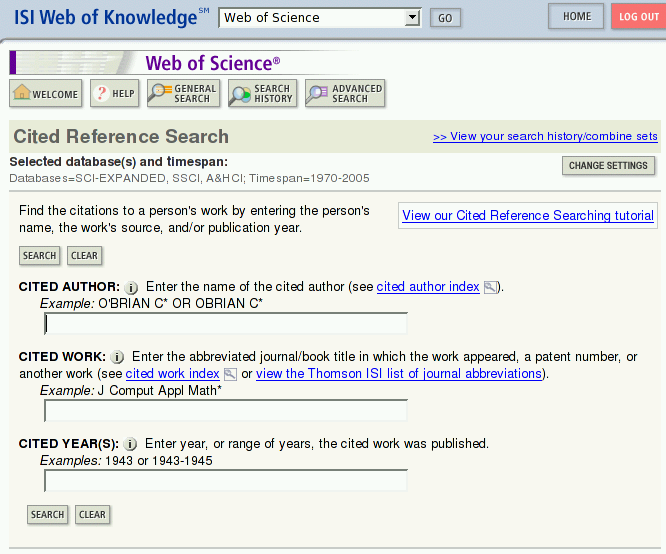Expand the Web of Science product dropdown

(x=412, y=18)
